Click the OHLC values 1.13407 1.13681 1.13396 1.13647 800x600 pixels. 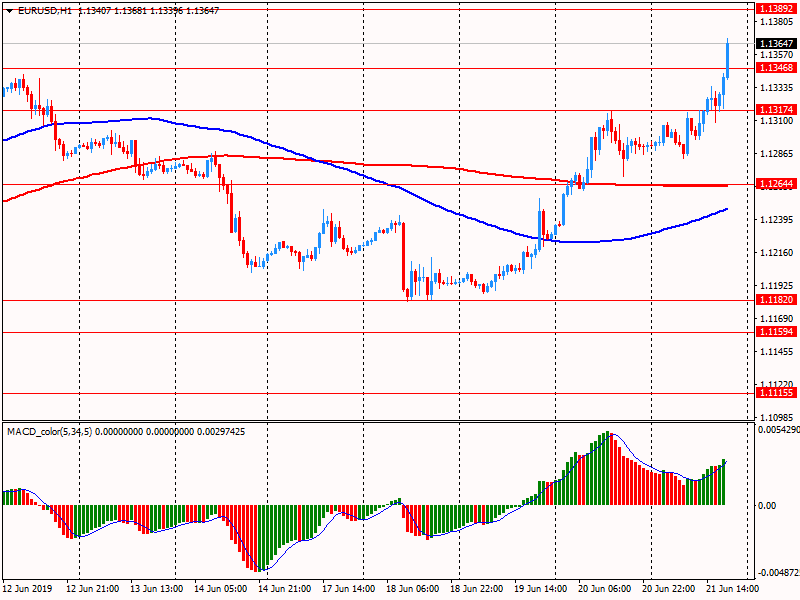pyautogui.click(x=148, y=11)
